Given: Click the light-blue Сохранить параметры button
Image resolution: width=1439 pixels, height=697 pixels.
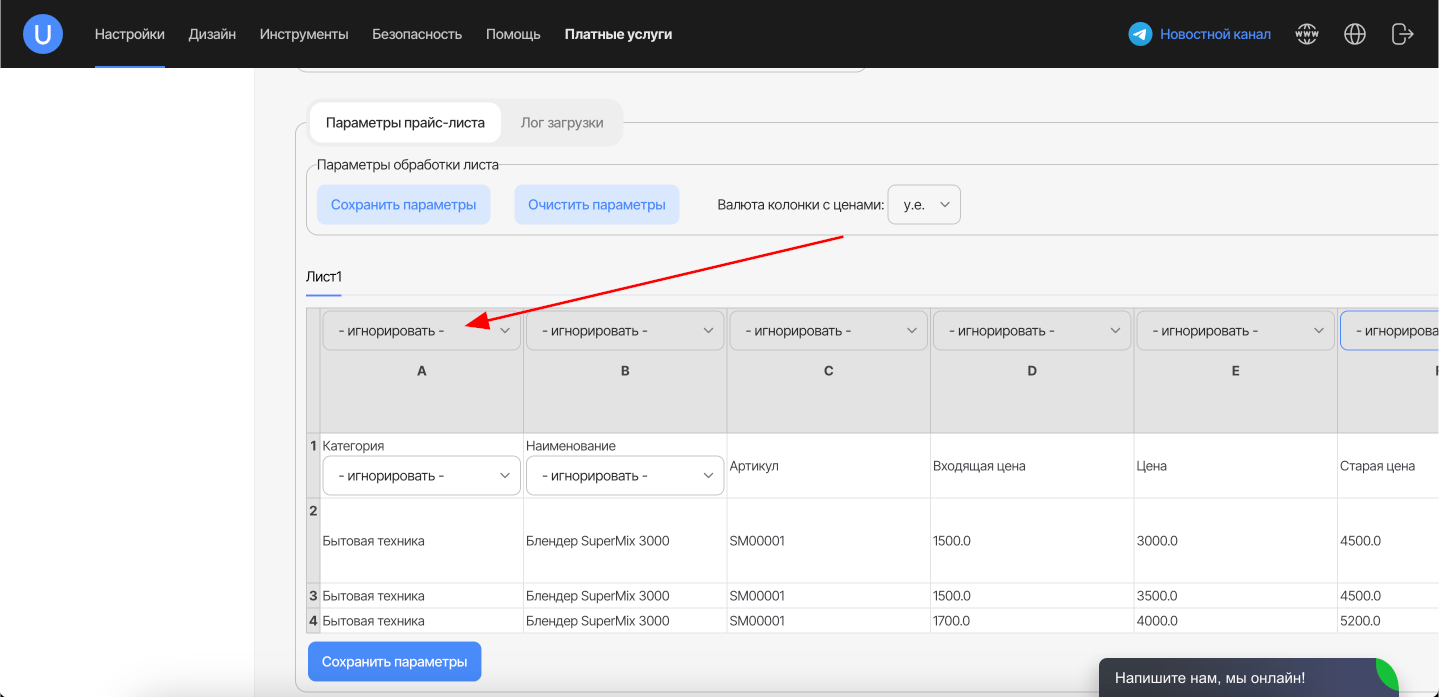Looking at the screenshot, I should [404, 205].
